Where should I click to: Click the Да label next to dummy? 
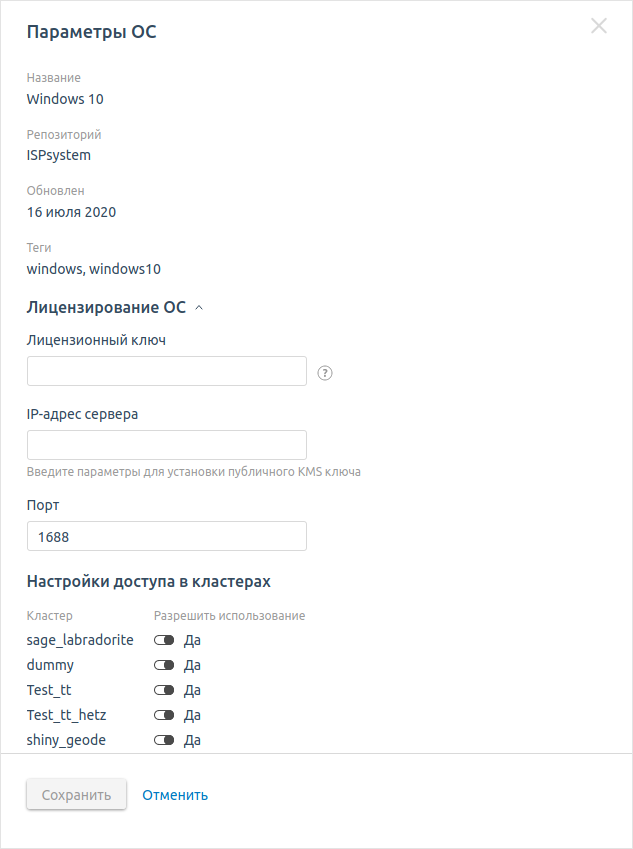(192, 665)
